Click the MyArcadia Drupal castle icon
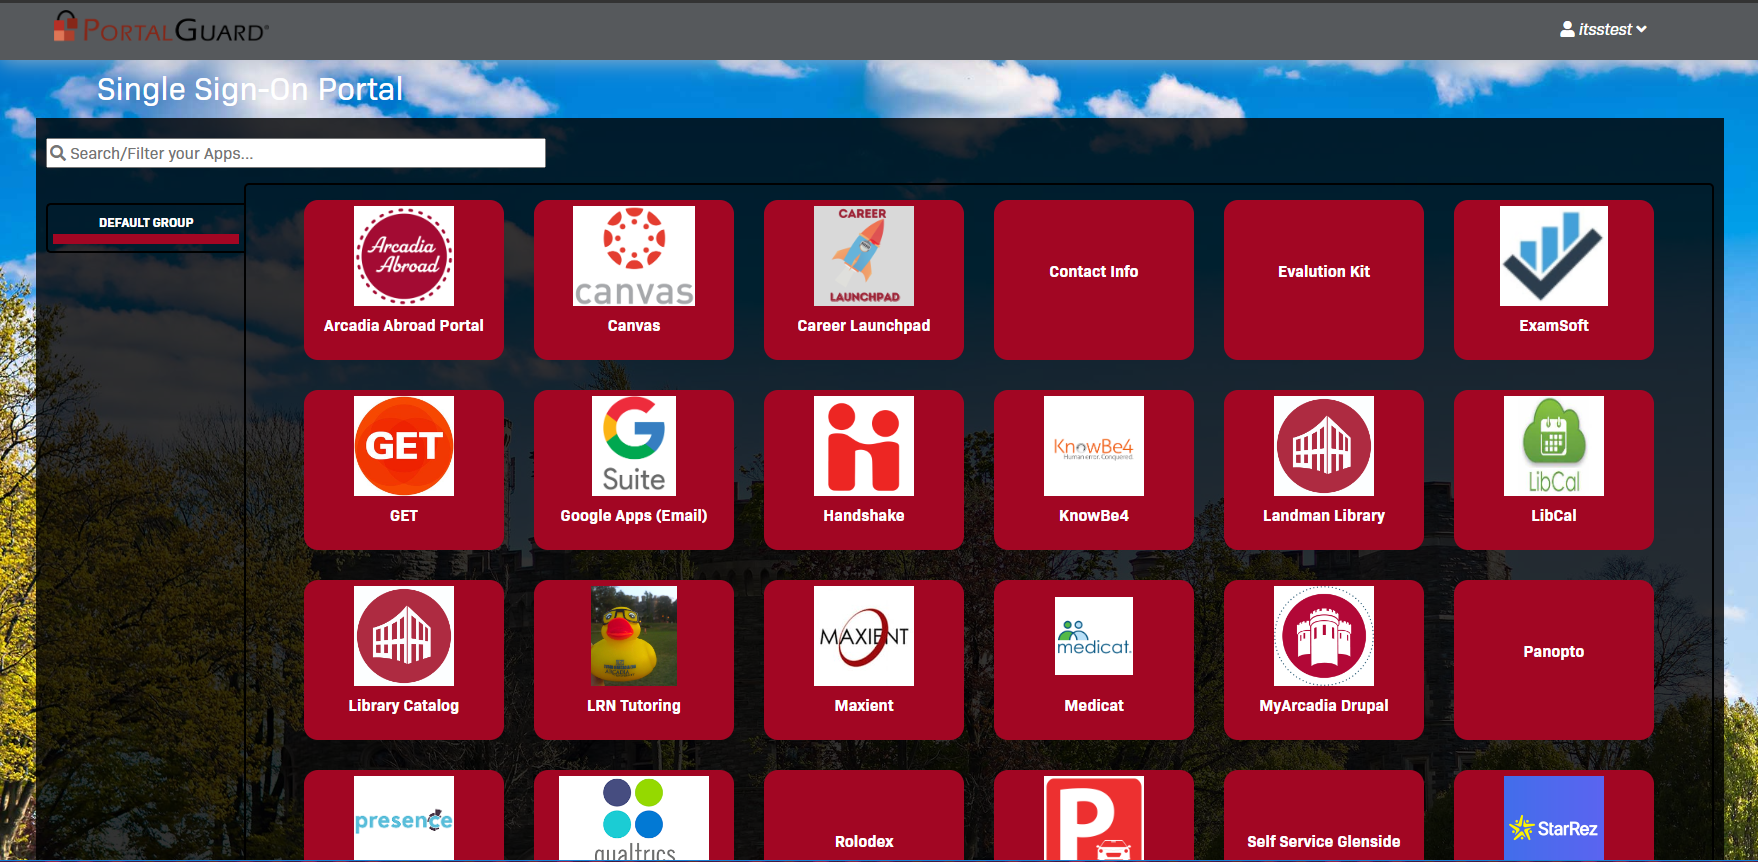1758x862 pixels. [1324, 636]
